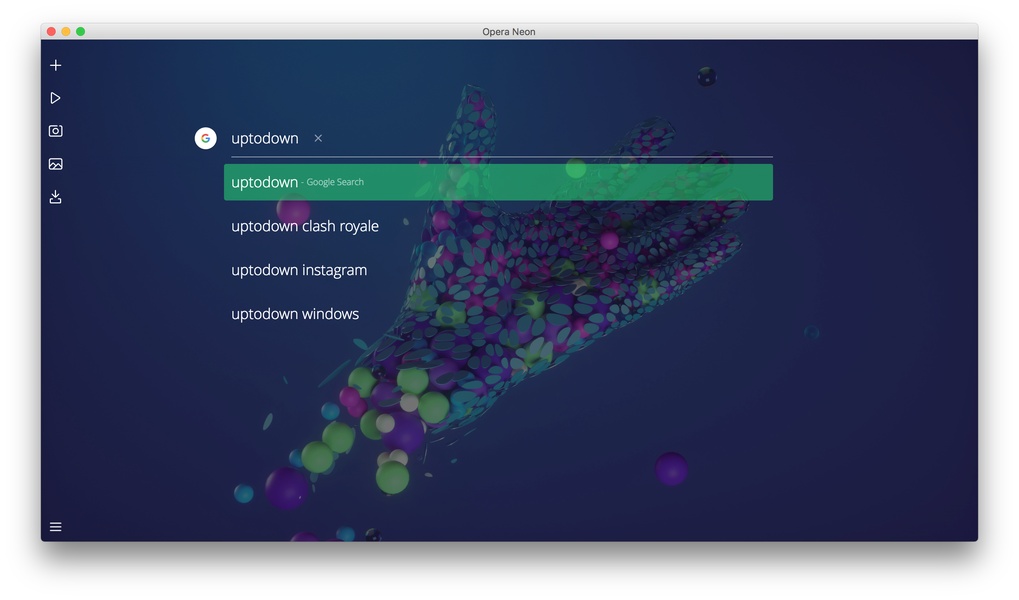Clear the search text with X
This screenshot has height=600, width=1019.
point(318,139)
